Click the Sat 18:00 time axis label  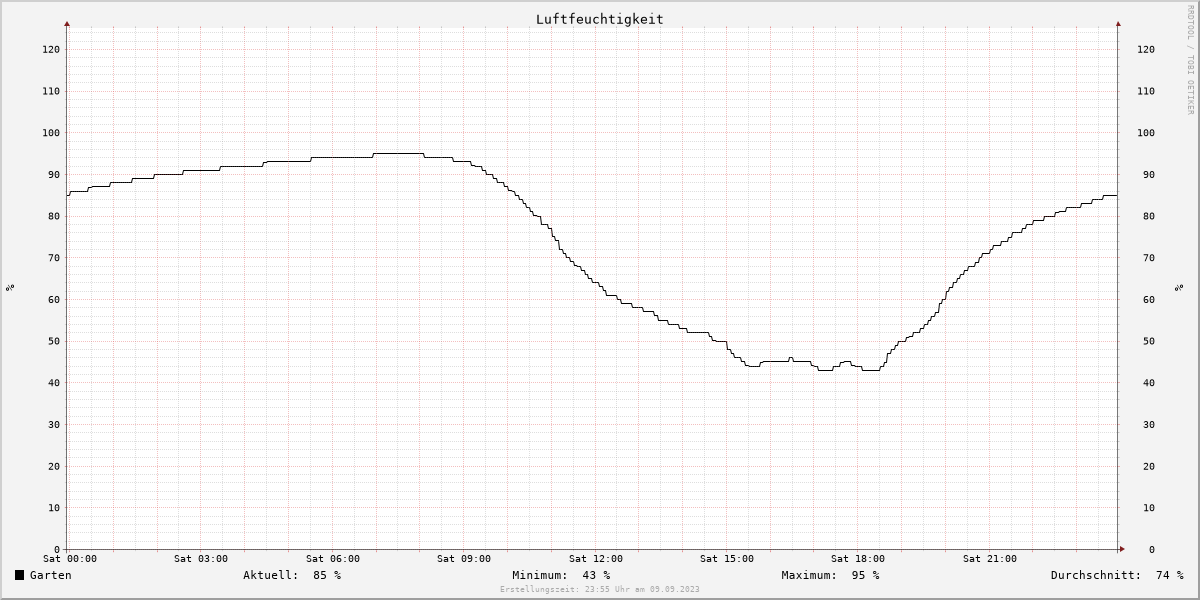(x=858, y=559)
